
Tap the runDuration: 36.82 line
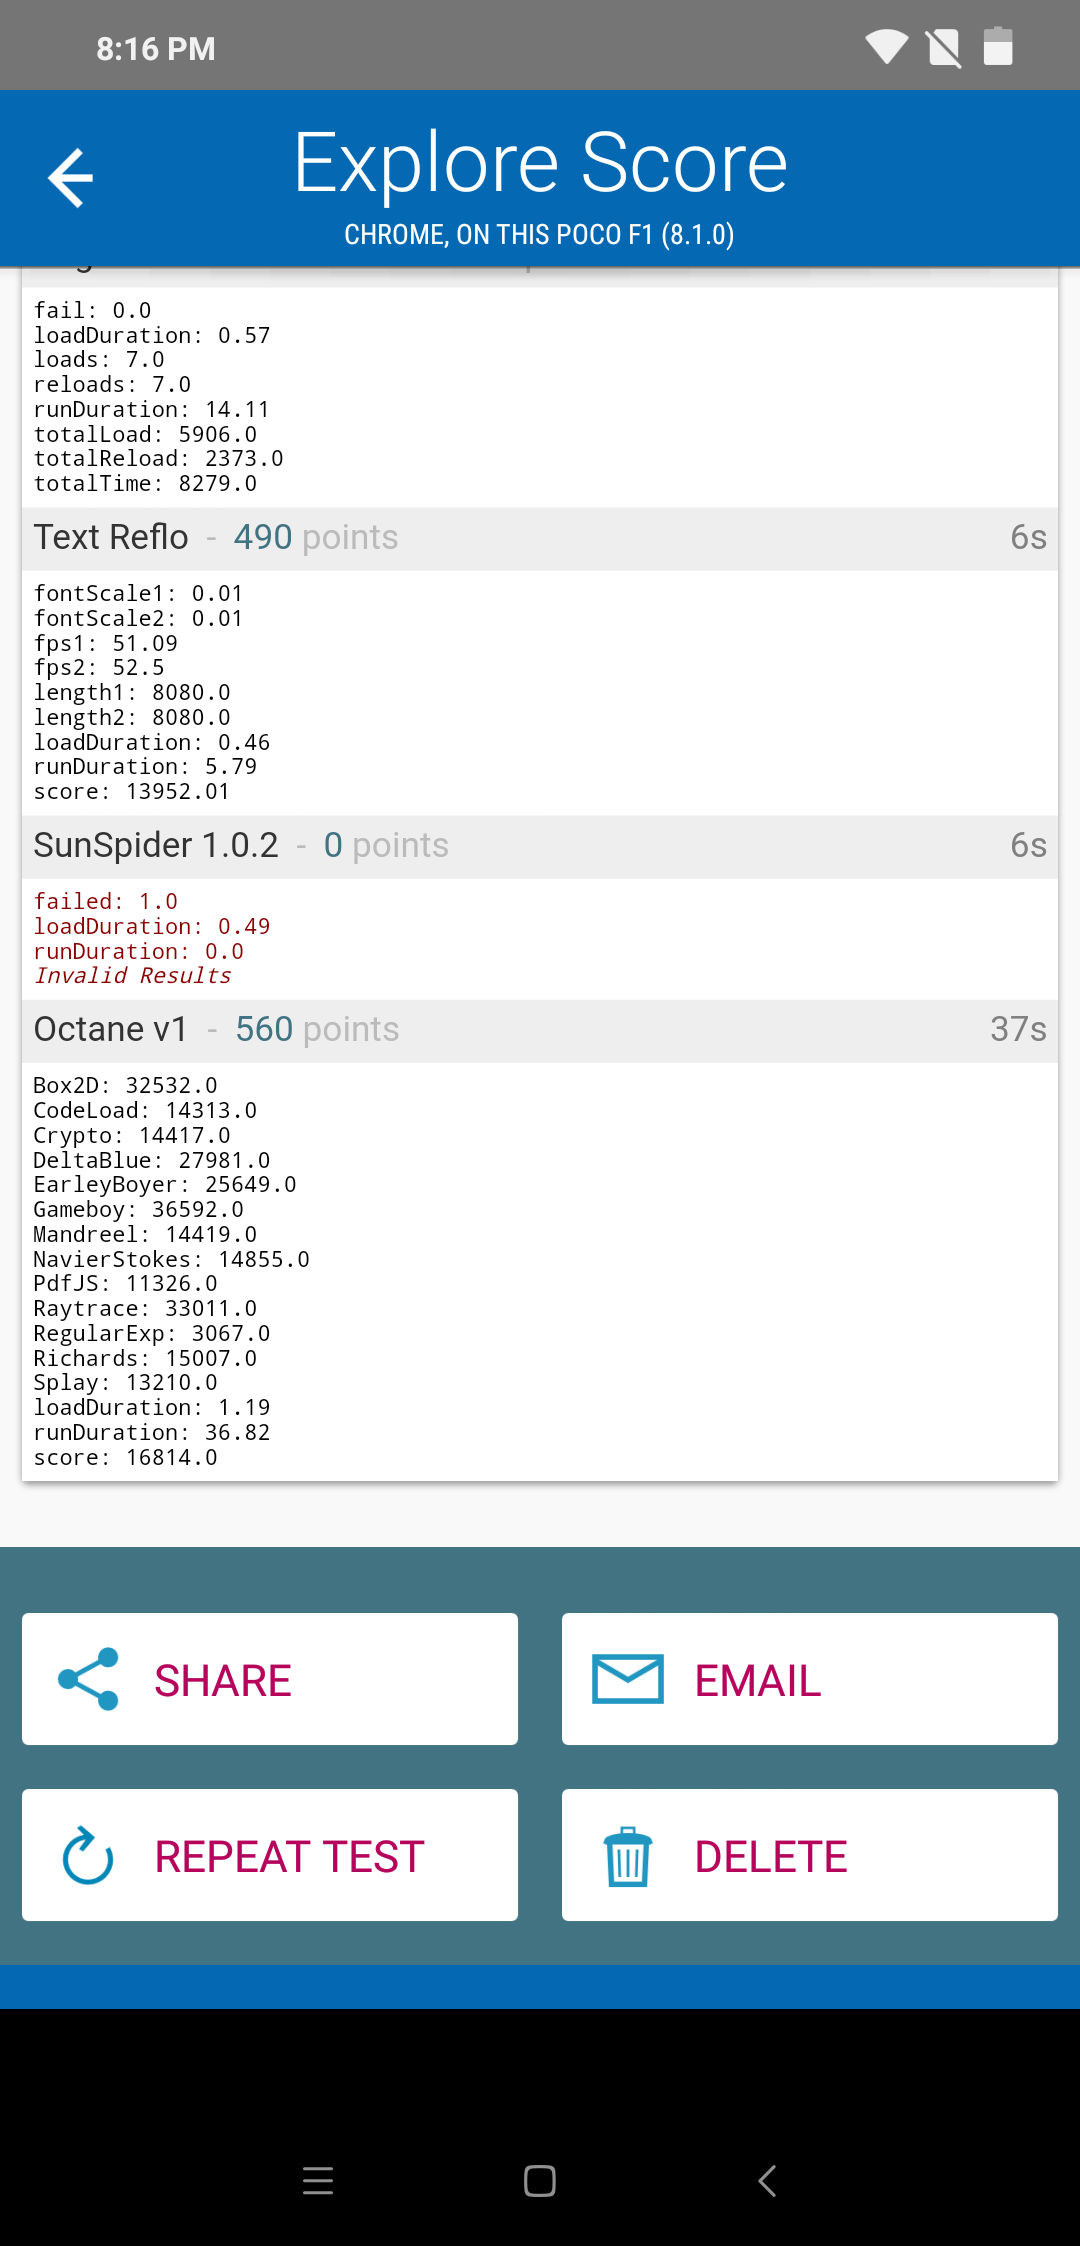point(152,1433)
